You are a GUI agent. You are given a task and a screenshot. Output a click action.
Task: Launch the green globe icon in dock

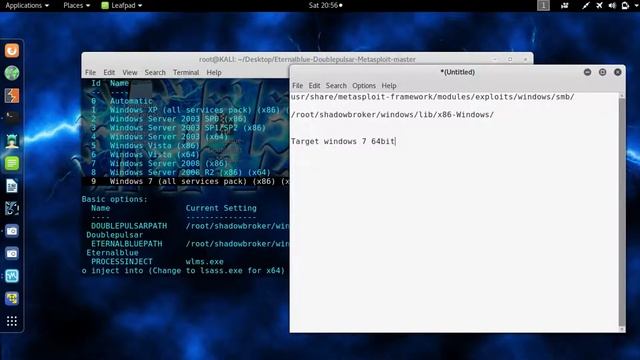(12, 73)
